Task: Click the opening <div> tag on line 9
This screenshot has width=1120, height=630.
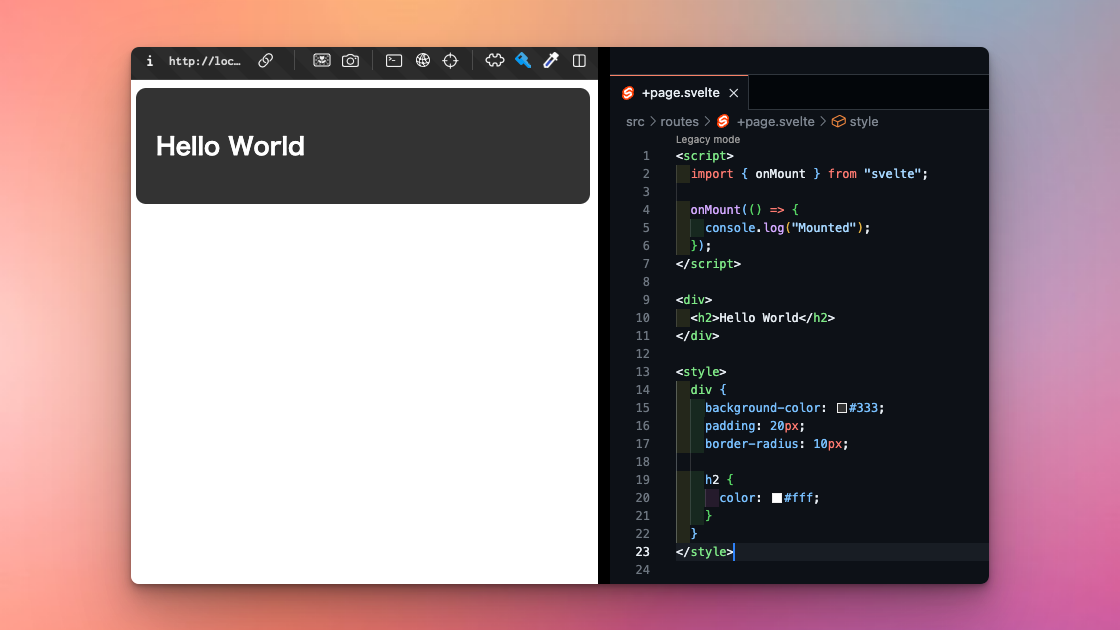Action: [x=694, y=300]
